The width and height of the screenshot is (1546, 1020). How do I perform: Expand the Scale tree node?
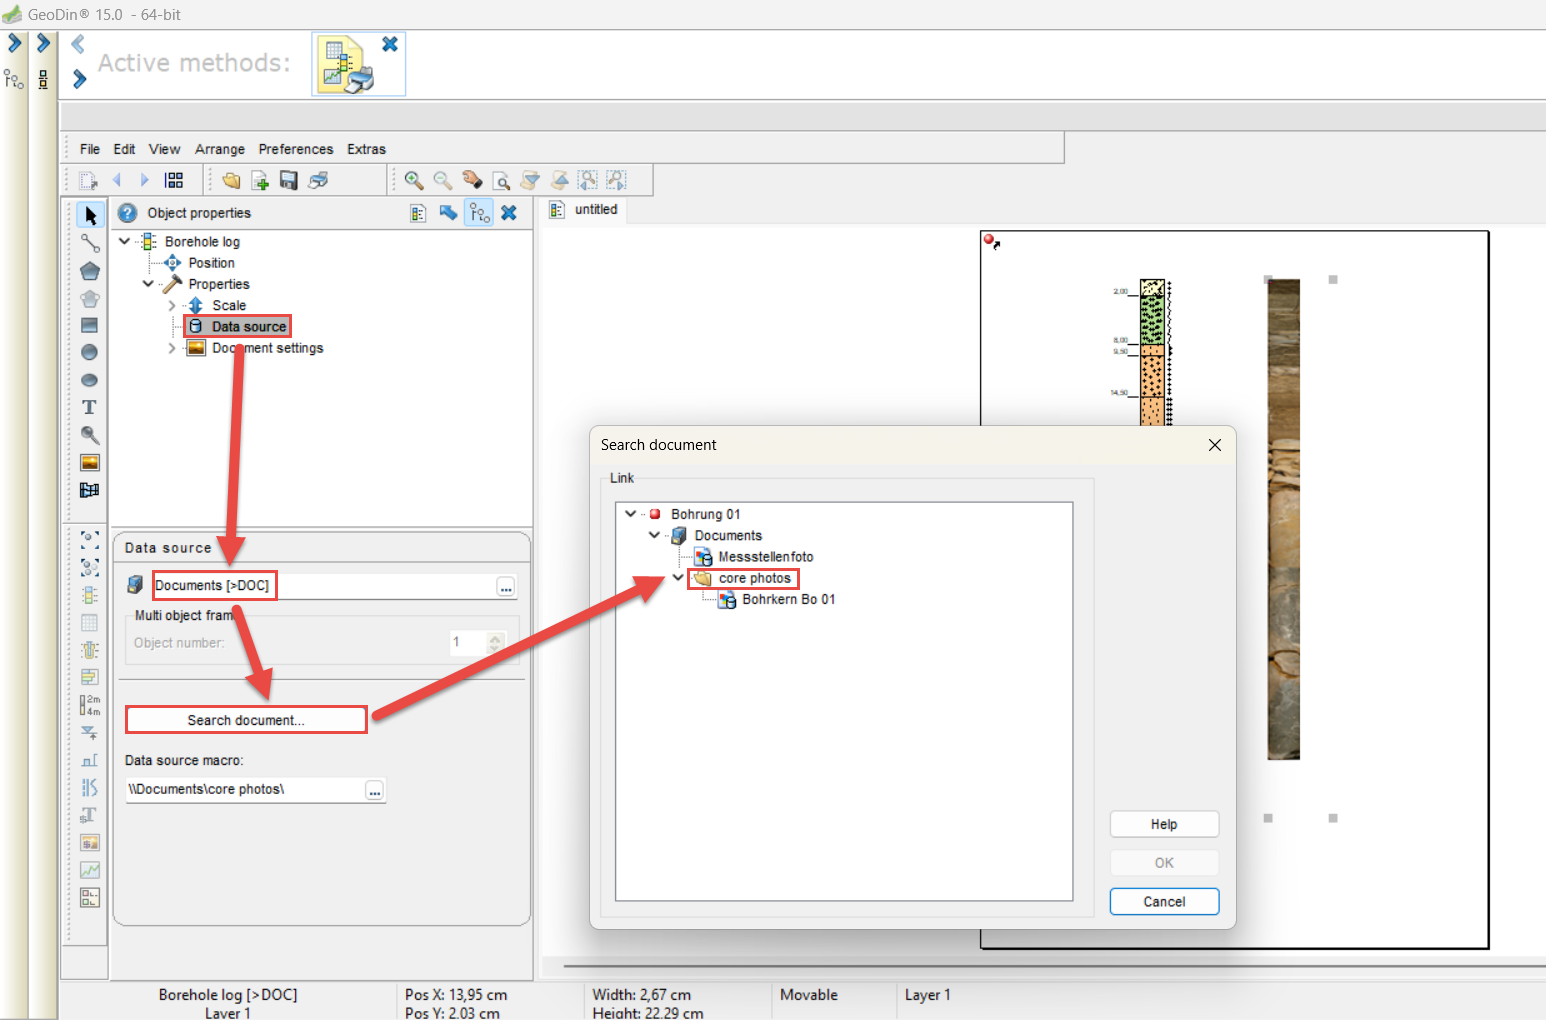coord(172,306)
